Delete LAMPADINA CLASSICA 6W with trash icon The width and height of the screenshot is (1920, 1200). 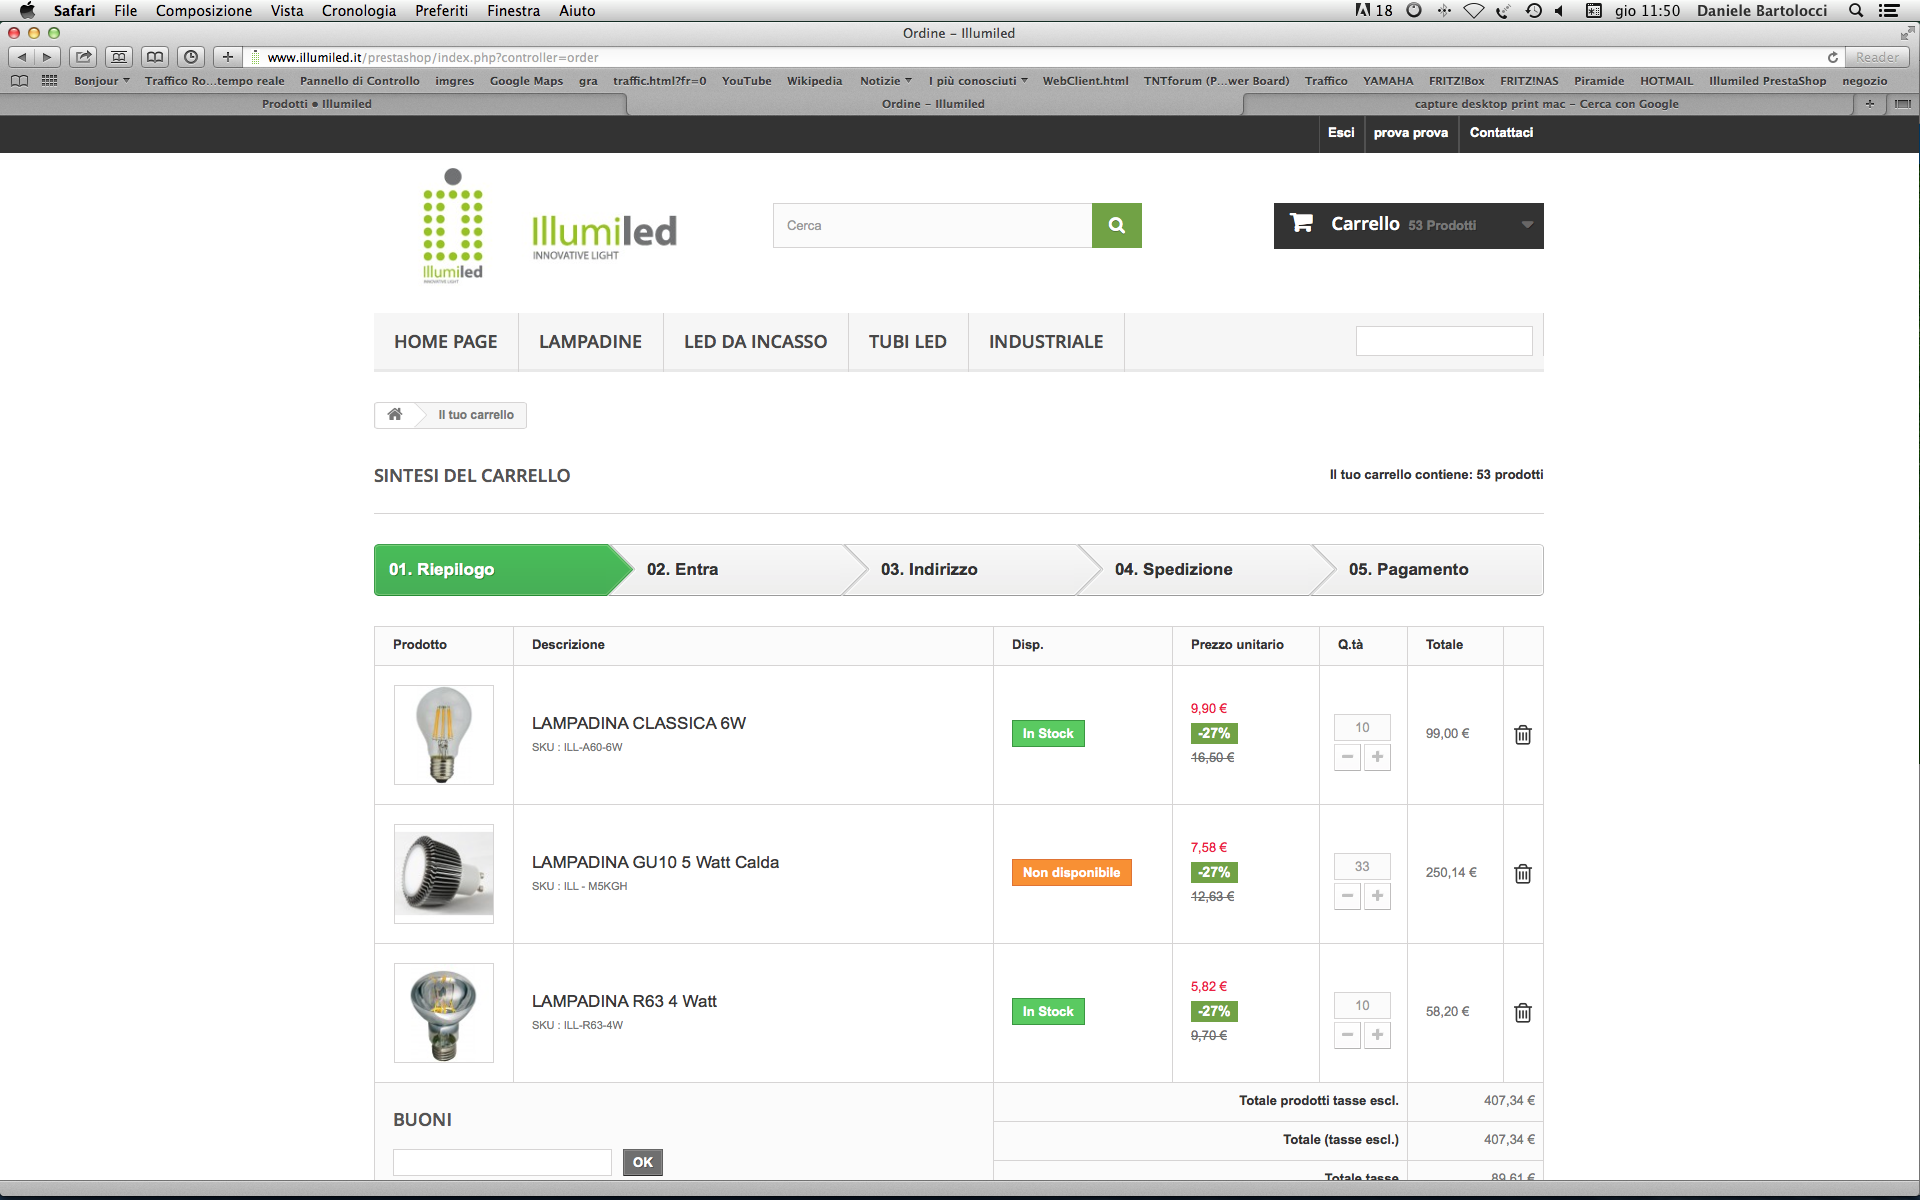pyautogui.click(x=1522, y=735)
